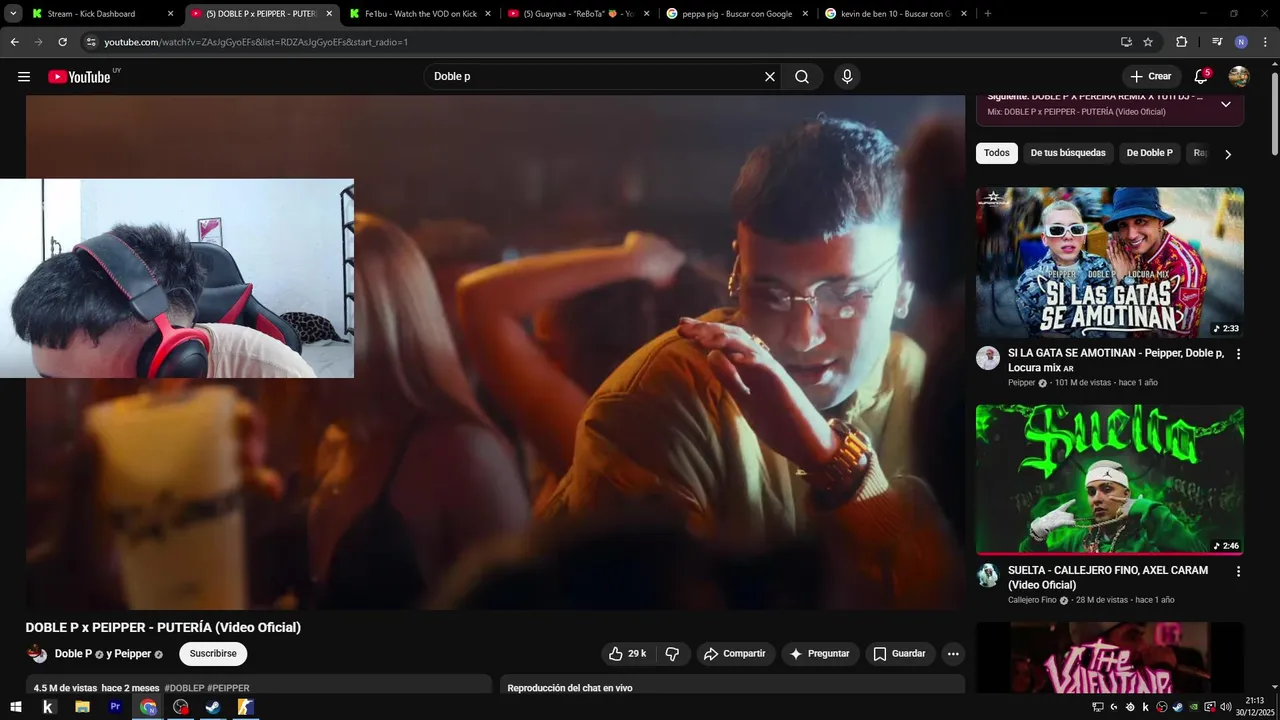Image resolution: width=1280 pixels, height=720 pixels.
Task: Open Kick app in taskbar
Action: tap(48, 707)
